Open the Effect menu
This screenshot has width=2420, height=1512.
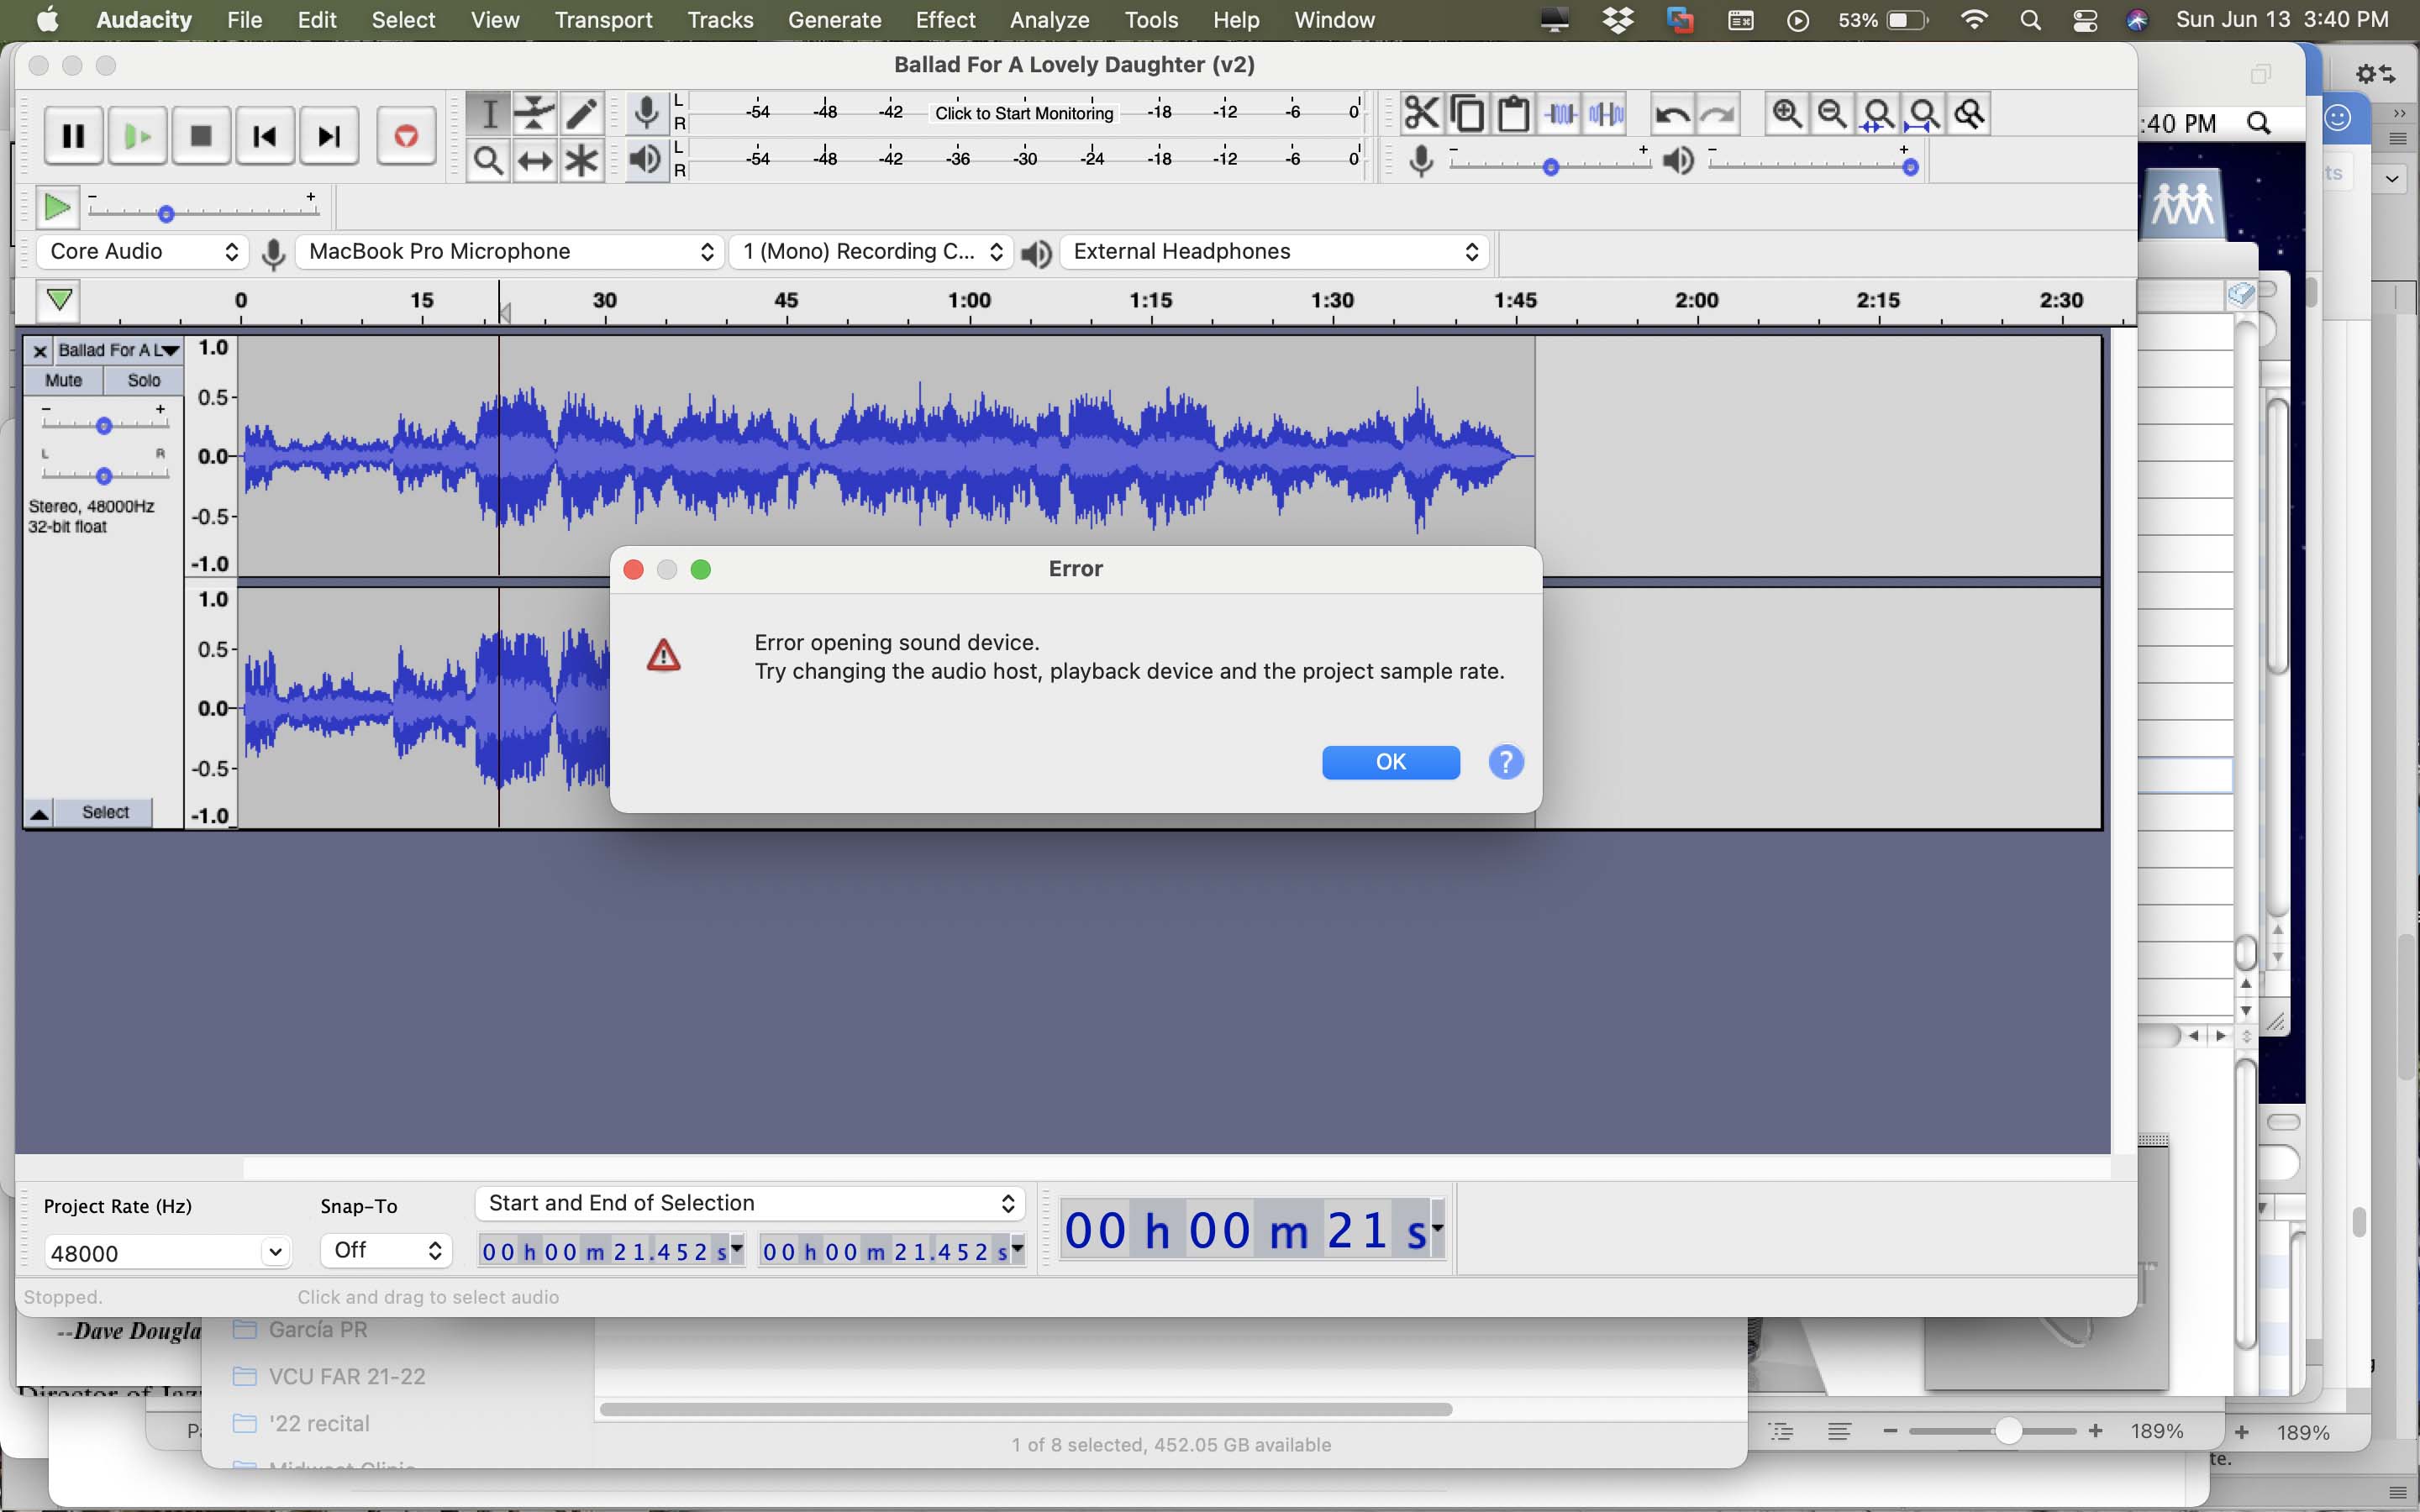tap(944, 19)
